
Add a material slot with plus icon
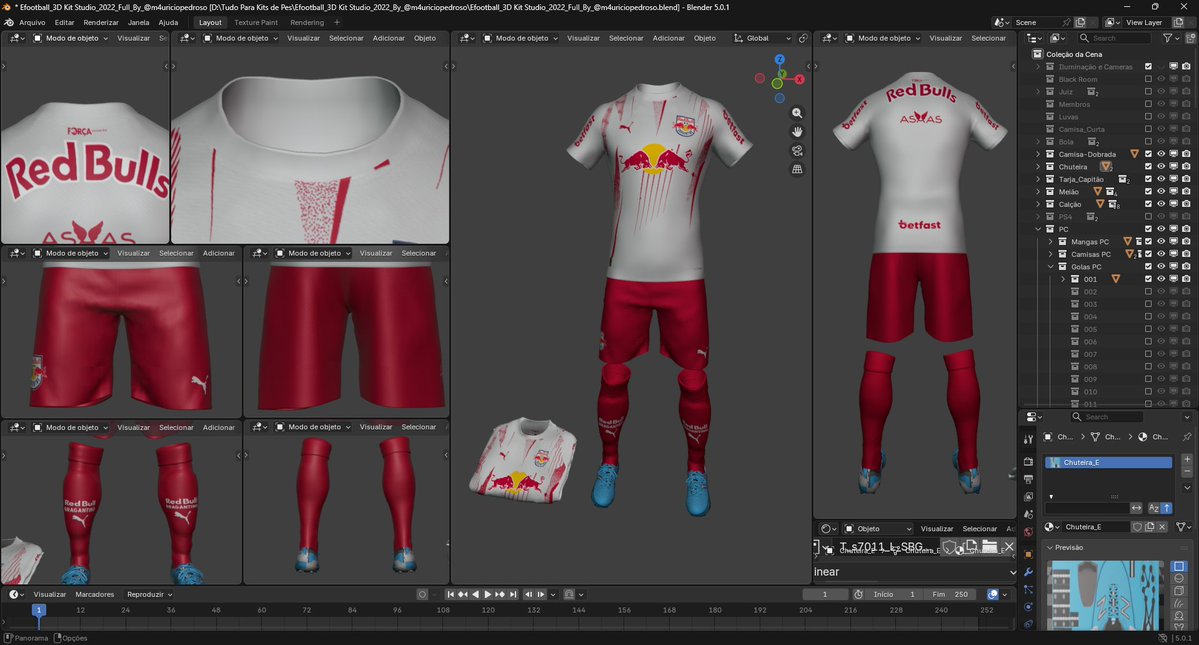[1187, 459]
